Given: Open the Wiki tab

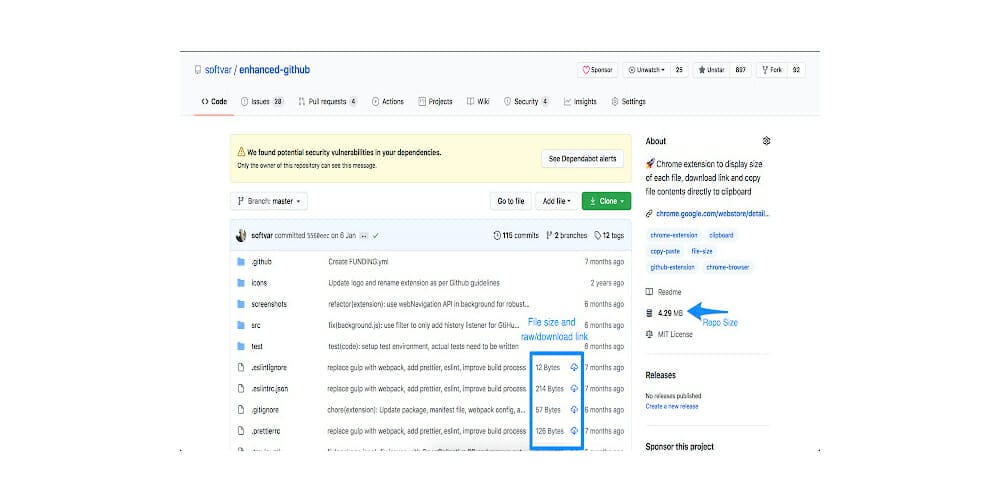Looking at the screenshot, I should pyautogui.click(x=478, y=101).
